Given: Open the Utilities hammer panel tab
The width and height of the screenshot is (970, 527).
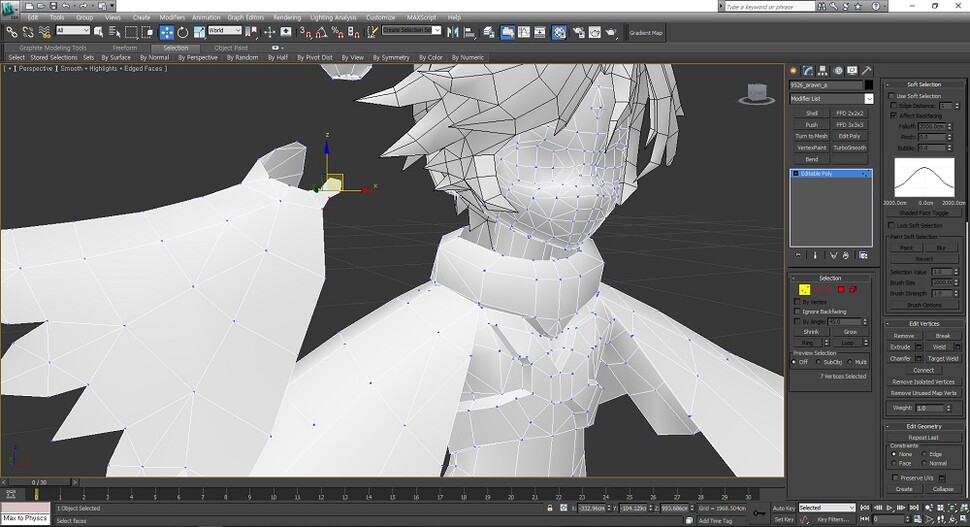Looking at the screenshot, I should [x=867, y=71].
